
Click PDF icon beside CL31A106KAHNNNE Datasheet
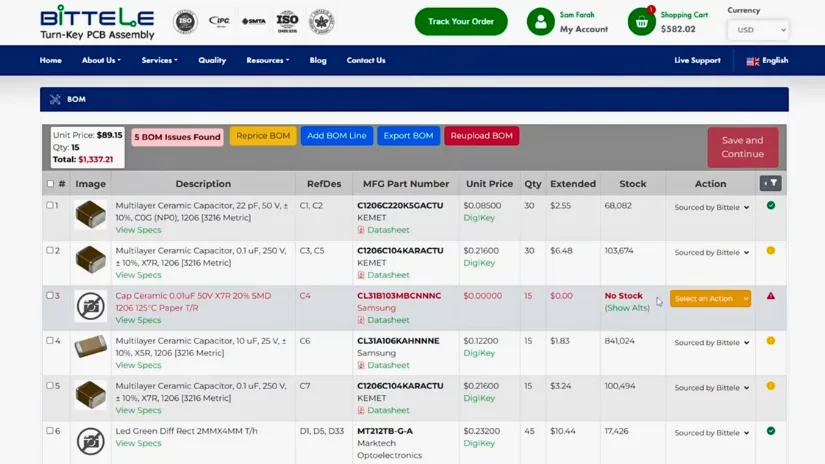point(361,365)
